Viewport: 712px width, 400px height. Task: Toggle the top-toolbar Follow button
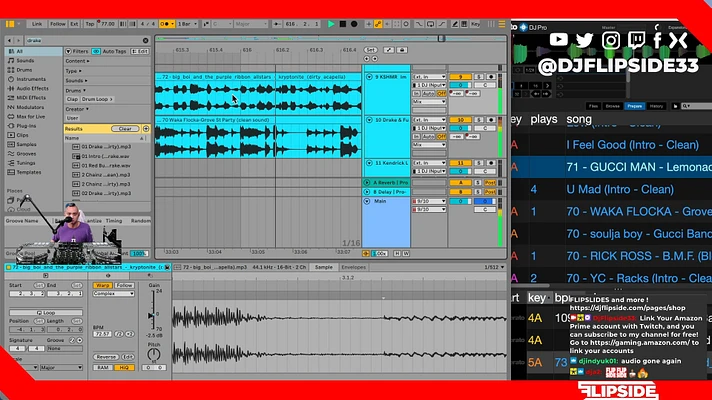57,24
